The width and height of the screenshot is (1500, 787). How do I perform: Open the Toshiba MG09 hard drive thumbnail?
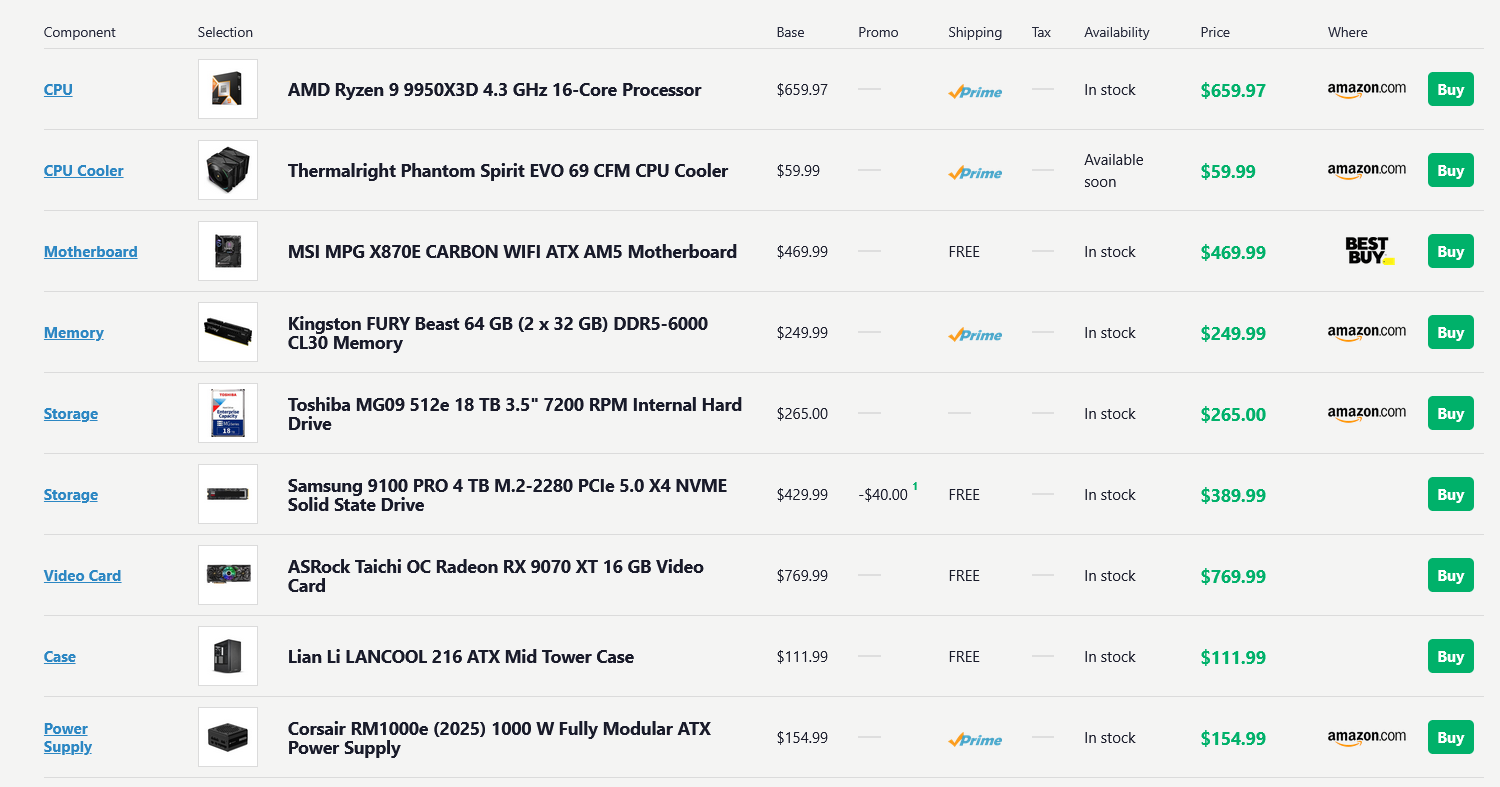228,413
